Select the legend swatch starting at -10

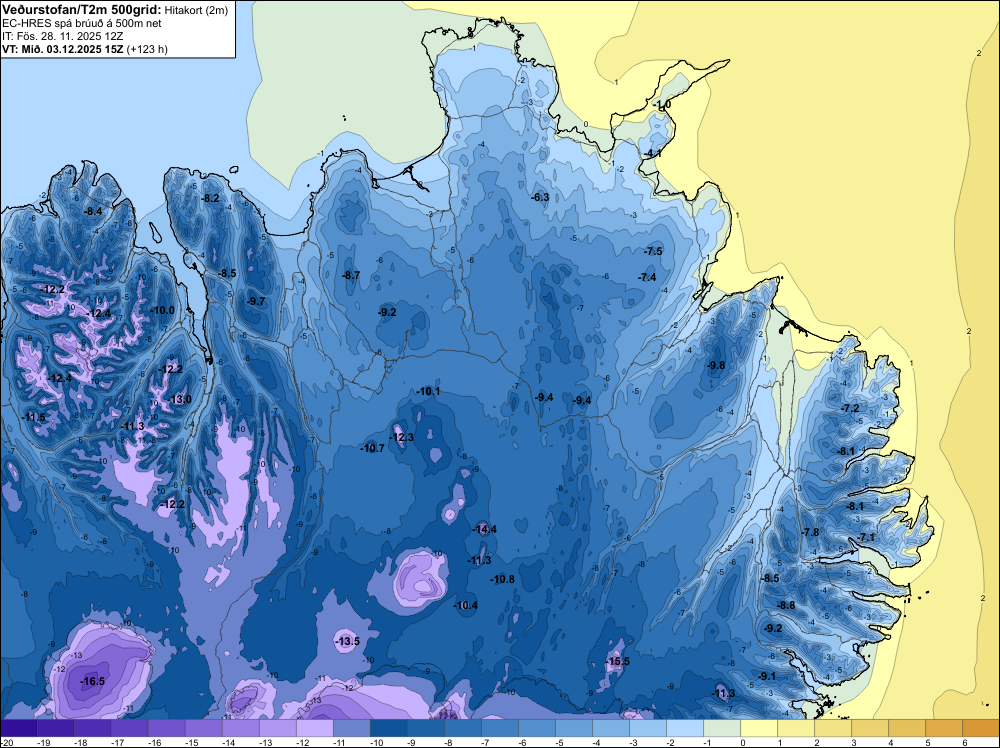pyautogui.click(x=388, y=728)
